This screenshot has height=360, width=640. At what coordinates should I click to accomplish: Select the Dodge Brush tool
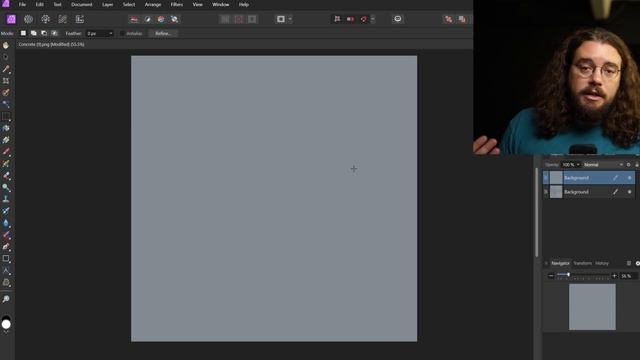tap(6, 187)
